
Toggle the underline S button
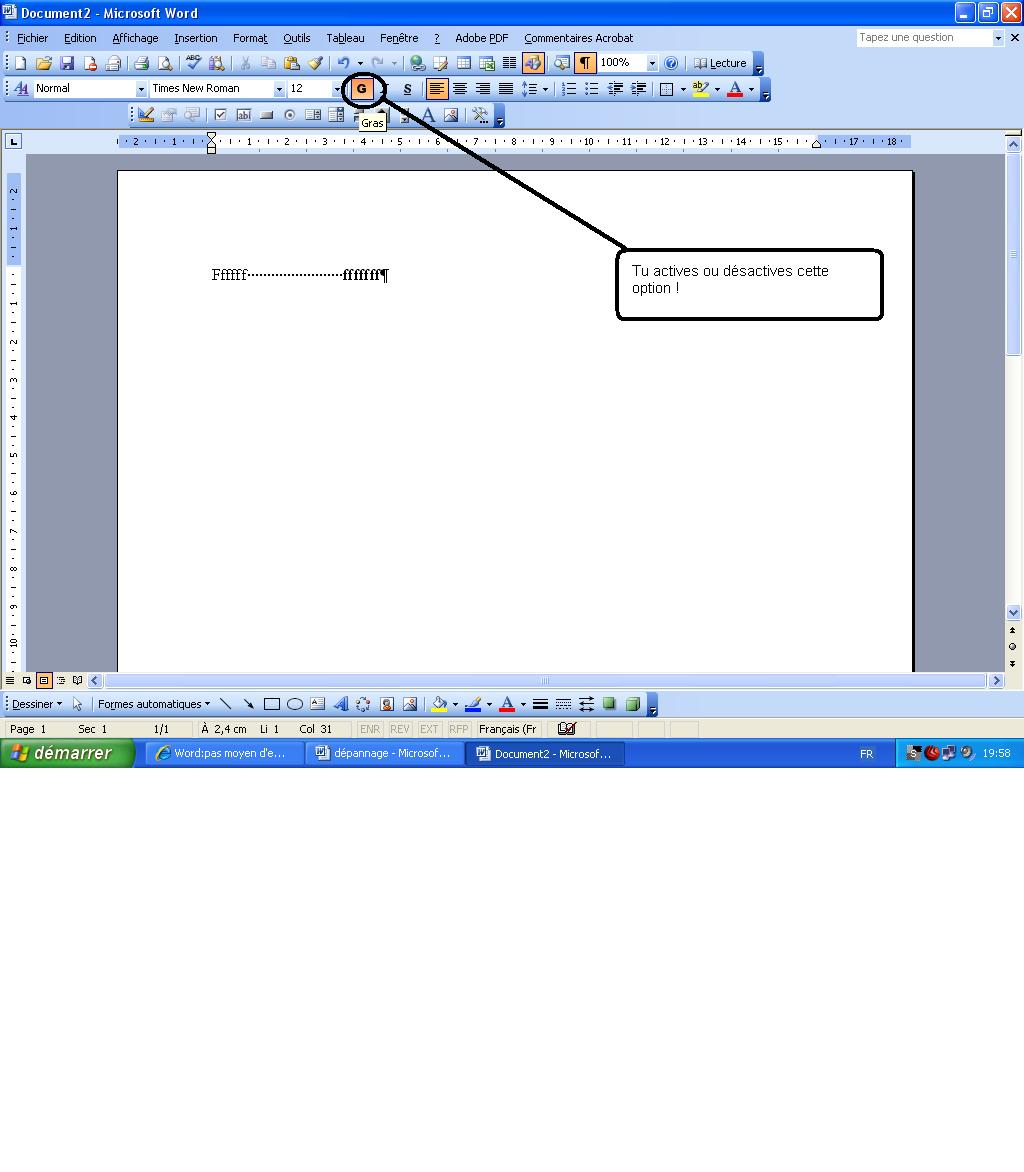[407, 89]
